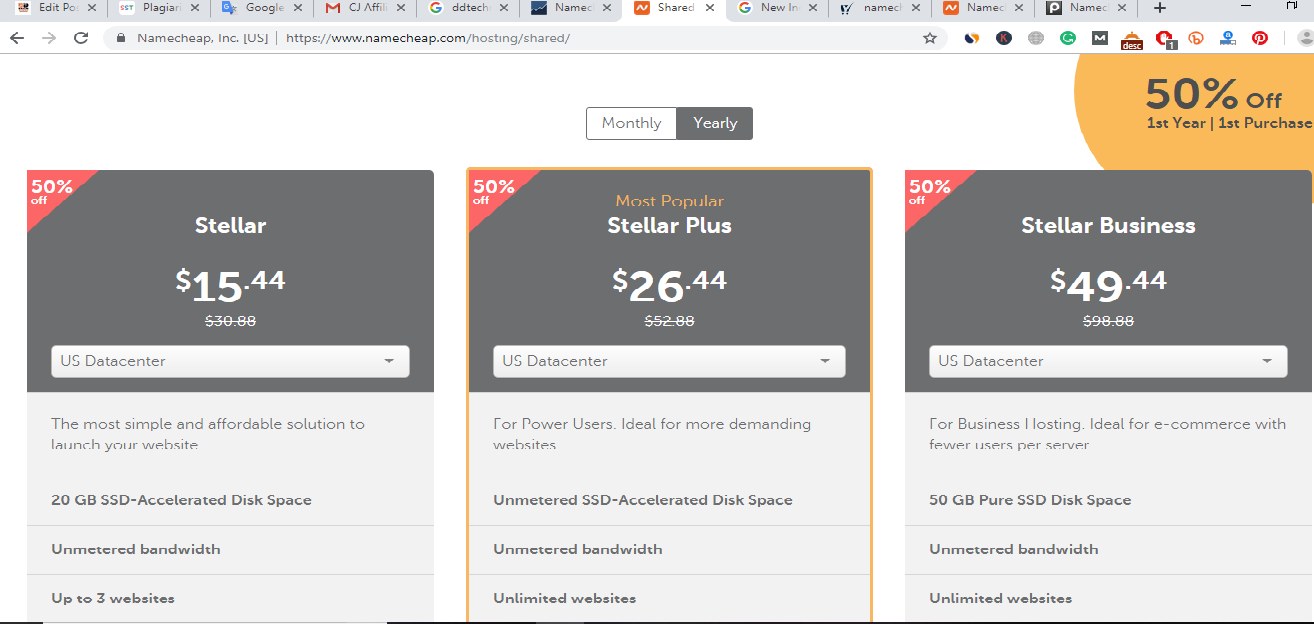This screenshot has width=1314, height=624.
Task: Click the $49.44 Stellar Business price
Action: point(1108,285)
